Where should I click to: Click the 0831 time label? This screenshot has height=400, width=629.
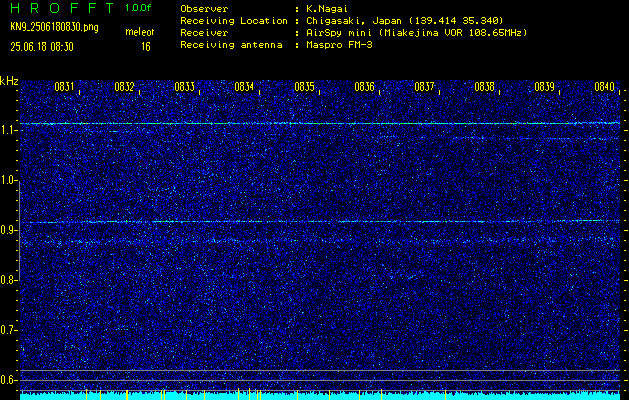[64, 87]
